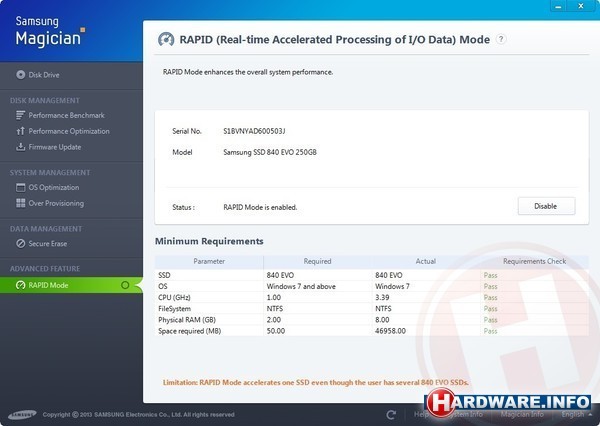Click the CPU (GHz) row label
This screenshot has width=600, height=426.
pyautogui.click(x=174, y=297)
